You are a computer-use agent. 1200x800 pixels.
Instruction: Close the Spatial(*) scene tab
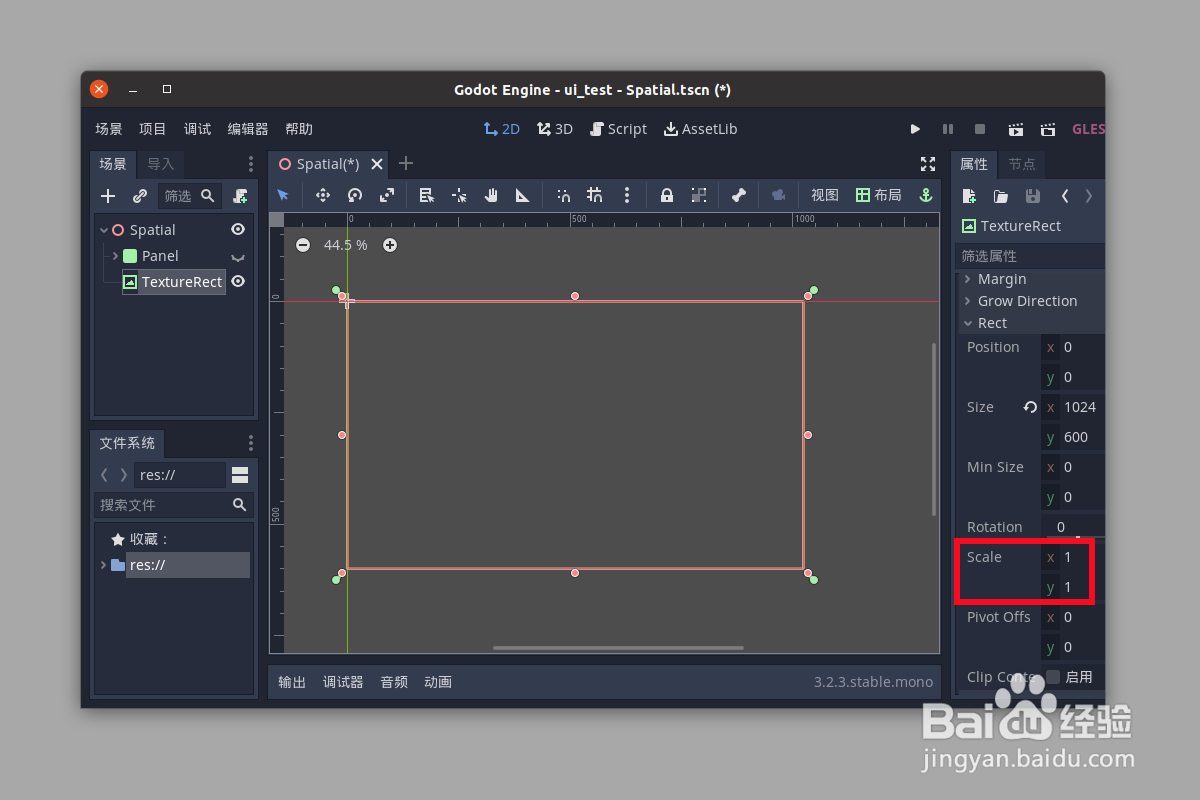point(378,164)
